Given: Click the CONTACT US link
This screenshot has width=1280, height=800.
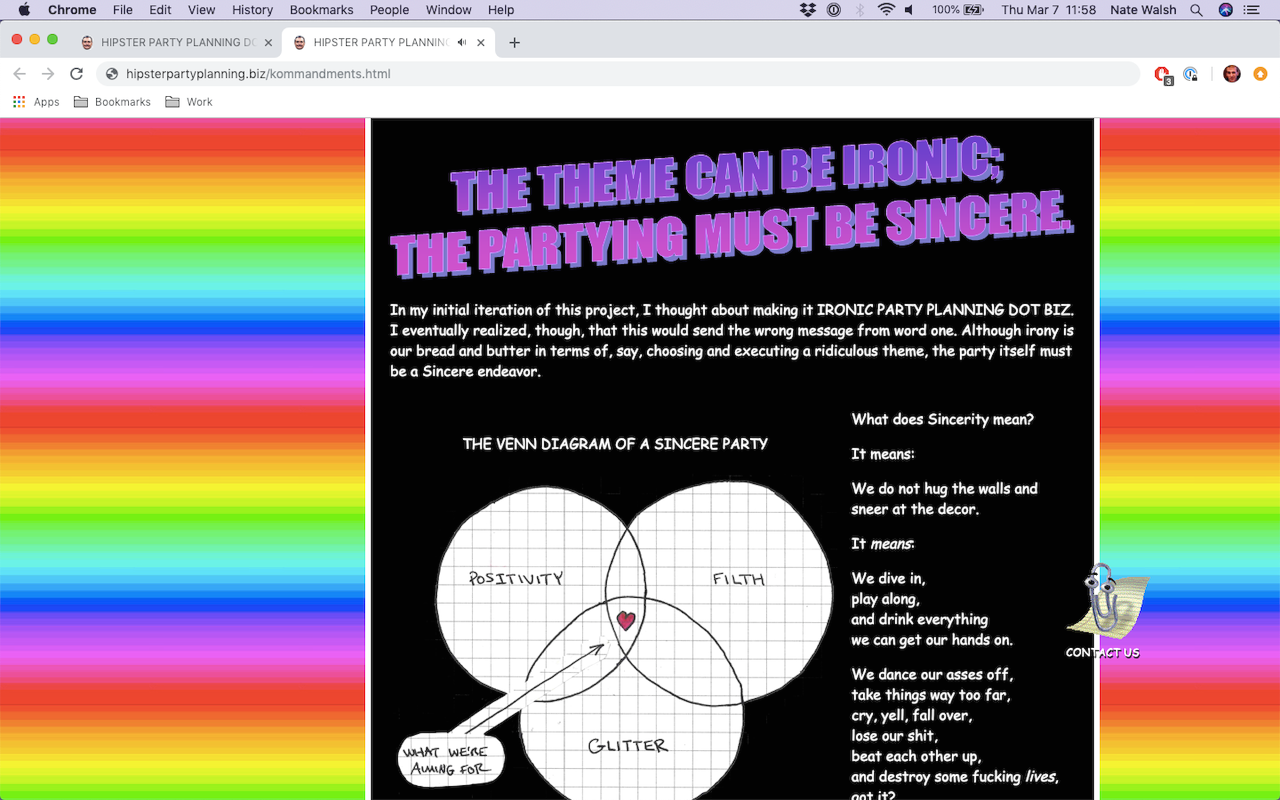Looking at the screenshot, I should 1102,653.
